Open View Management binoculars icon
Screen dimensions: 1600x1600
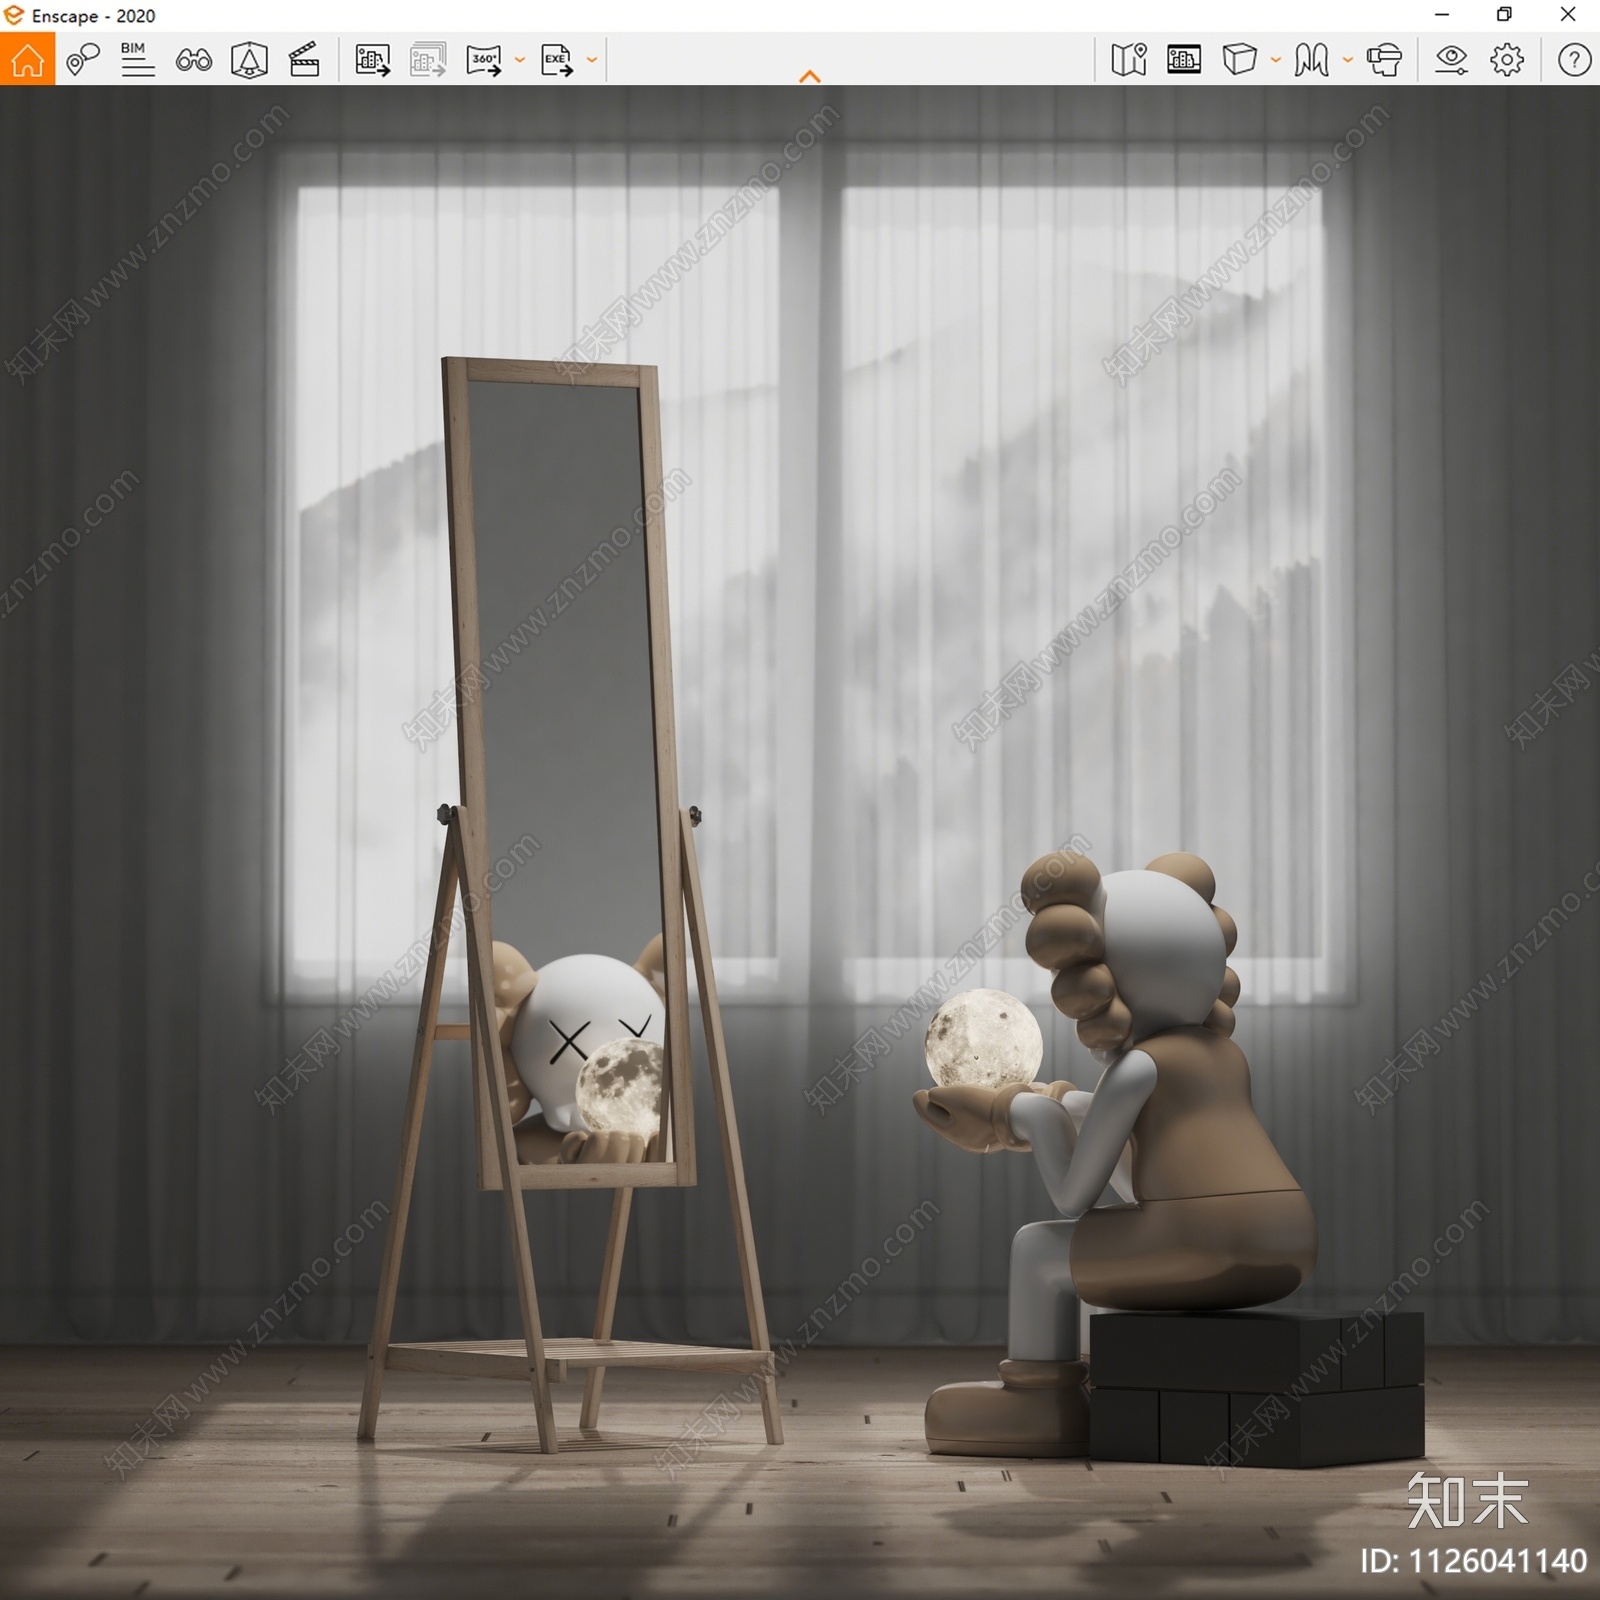click(193, 60)
